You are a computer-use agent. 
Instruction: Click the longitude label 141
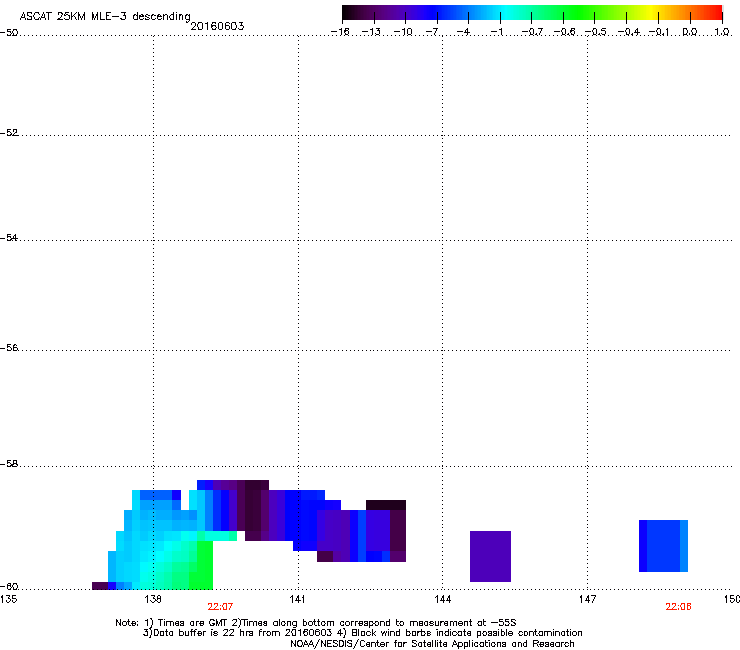pos(297,599)
